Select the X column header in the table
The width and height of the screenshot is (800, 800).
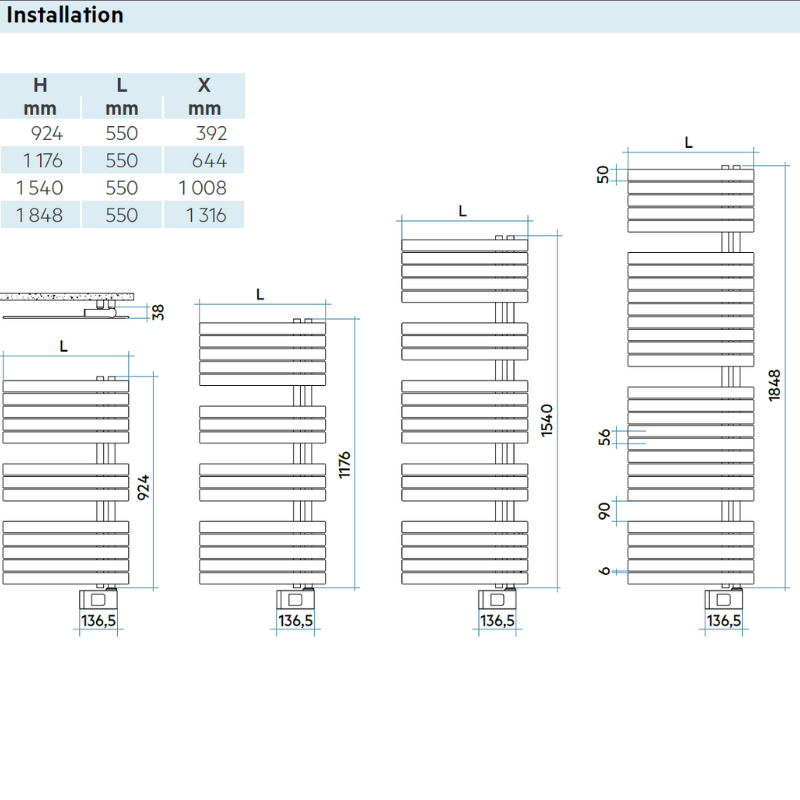click(x=204, y=87)
